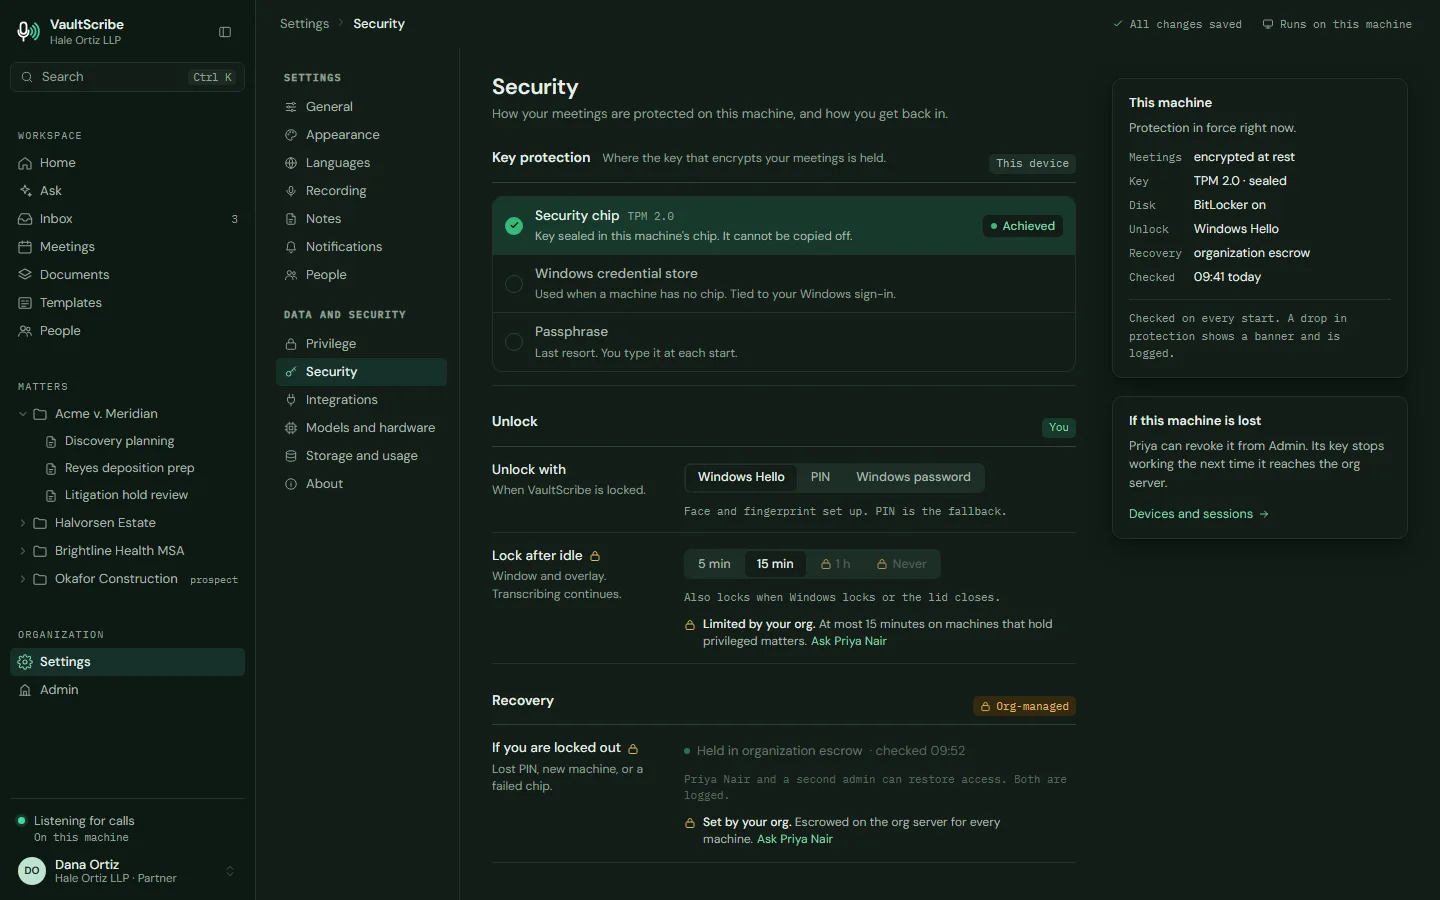This screenshot has height=900, width=1440.
Task: Open the About settings page
Action: pos(361,484)
